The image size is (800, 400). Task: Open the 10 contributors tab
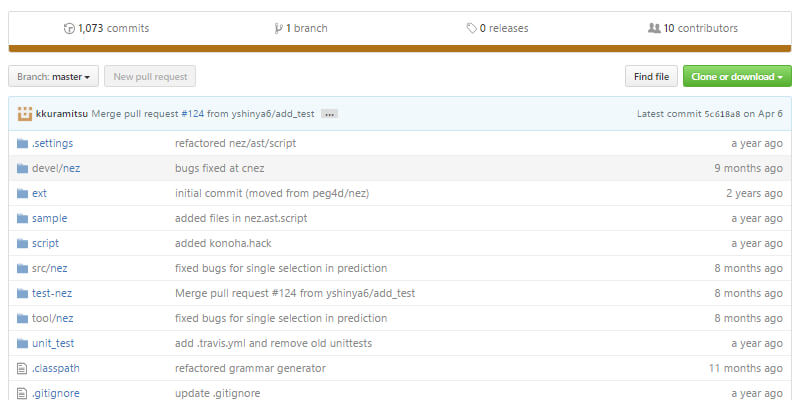[x=700, y=28]
